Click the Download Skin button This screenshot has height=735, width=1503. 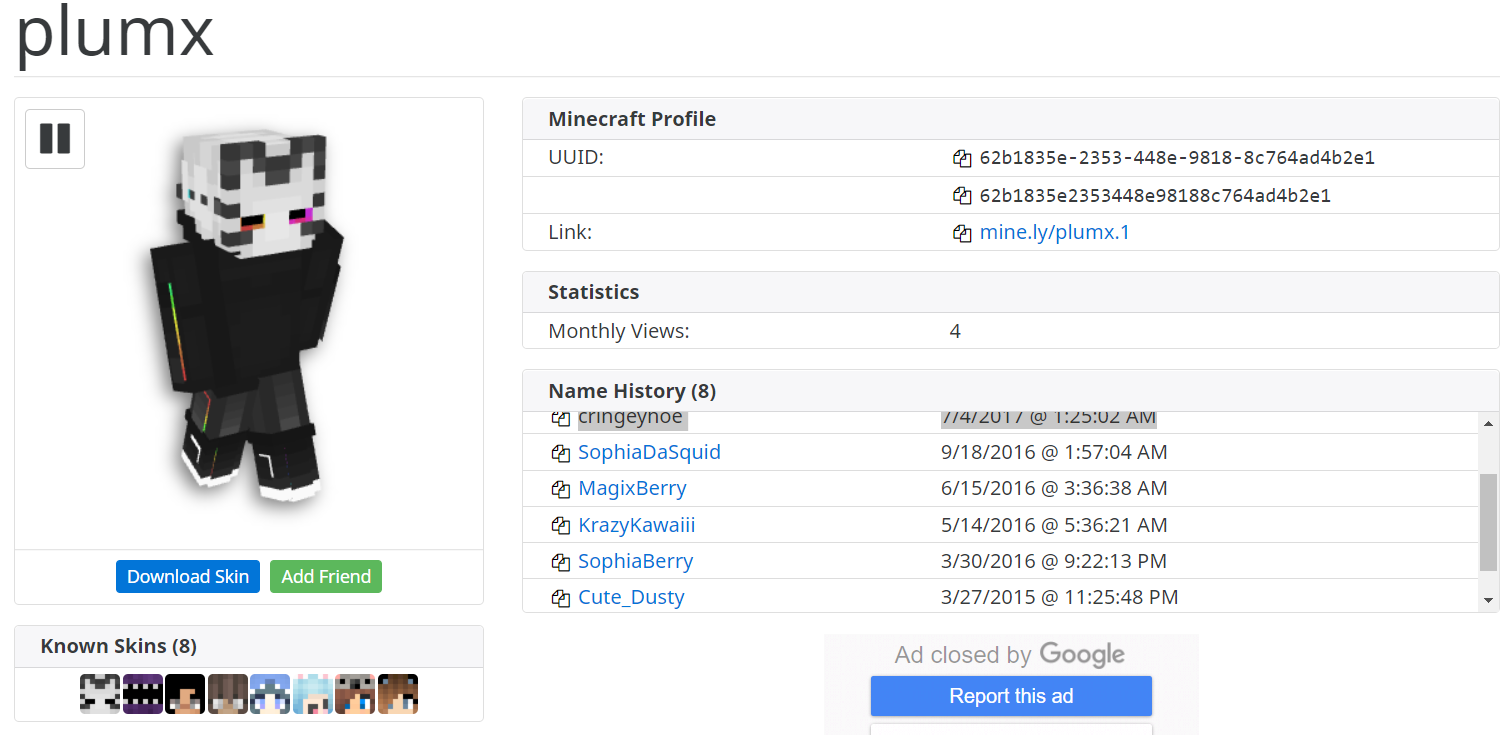tap(188, 576)
